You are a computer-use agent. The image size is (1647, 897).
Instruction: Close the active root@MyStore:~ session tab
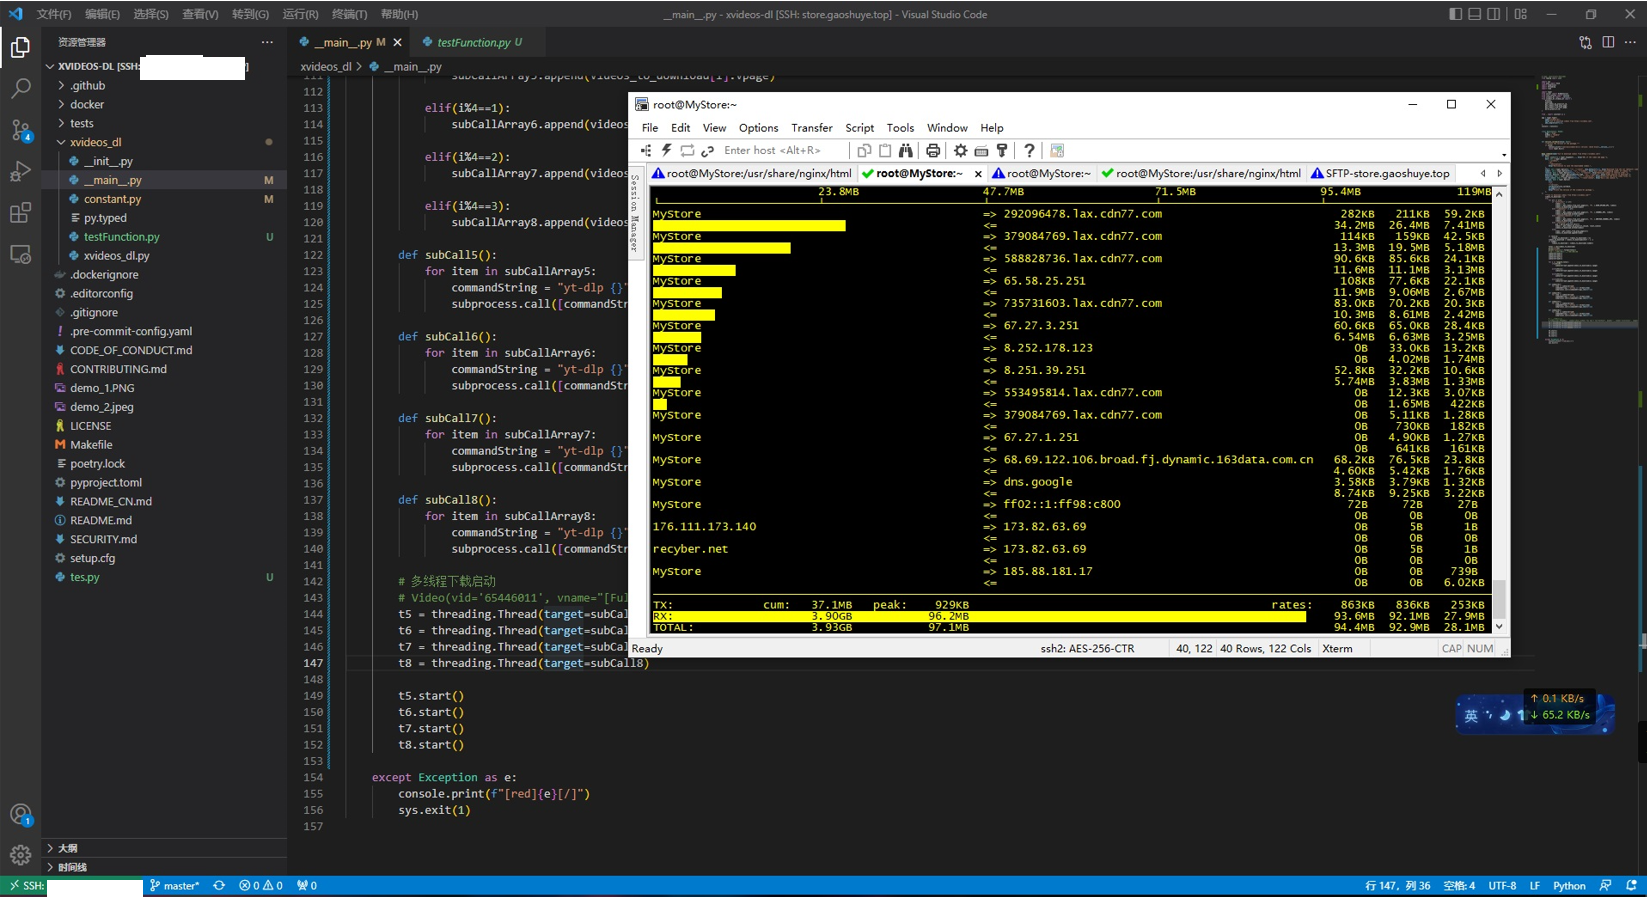click(978, 174)
